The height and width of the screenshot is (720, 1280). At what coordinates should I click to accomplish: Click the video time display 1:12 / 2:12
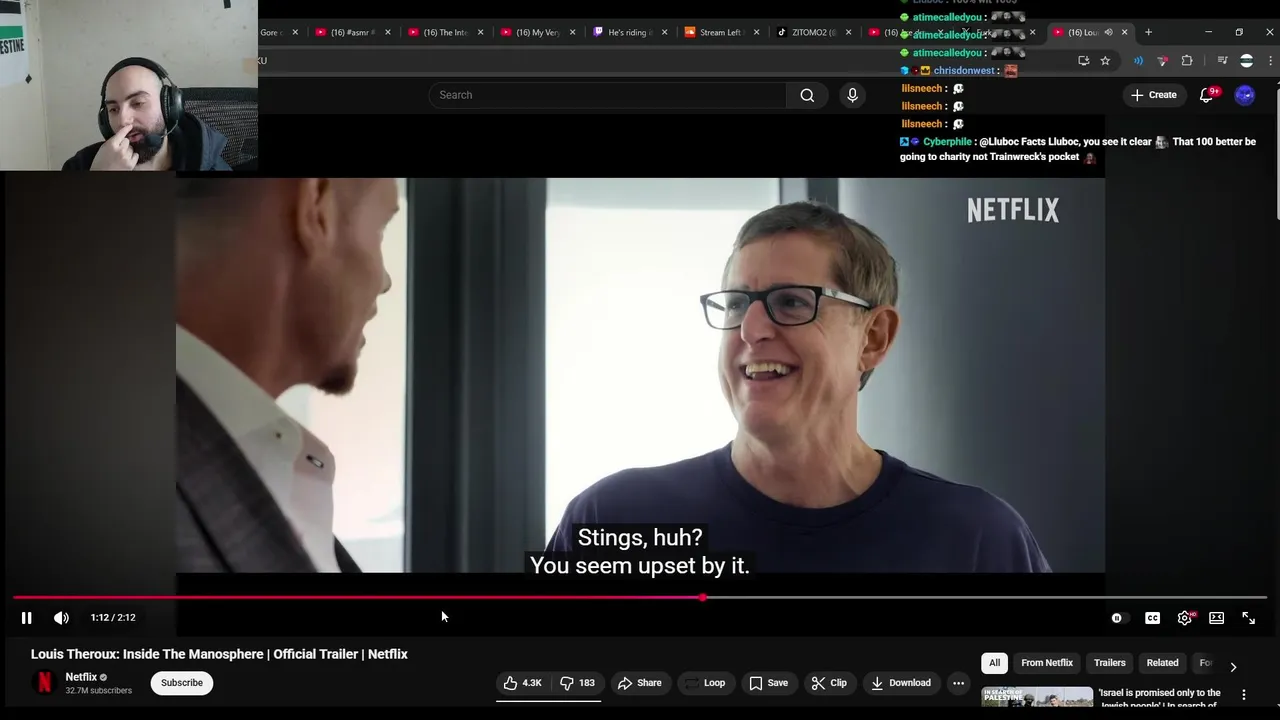[113, 618]
